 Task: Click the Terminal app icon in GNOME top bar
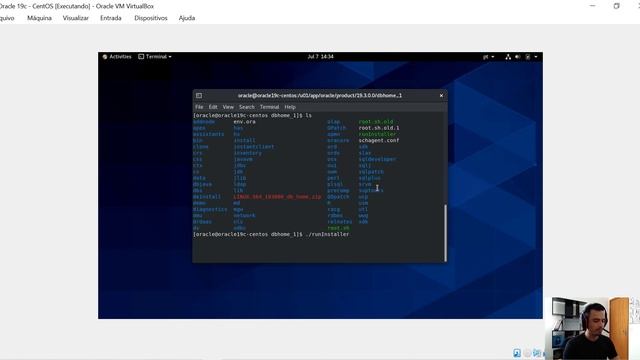click(141, 57)
